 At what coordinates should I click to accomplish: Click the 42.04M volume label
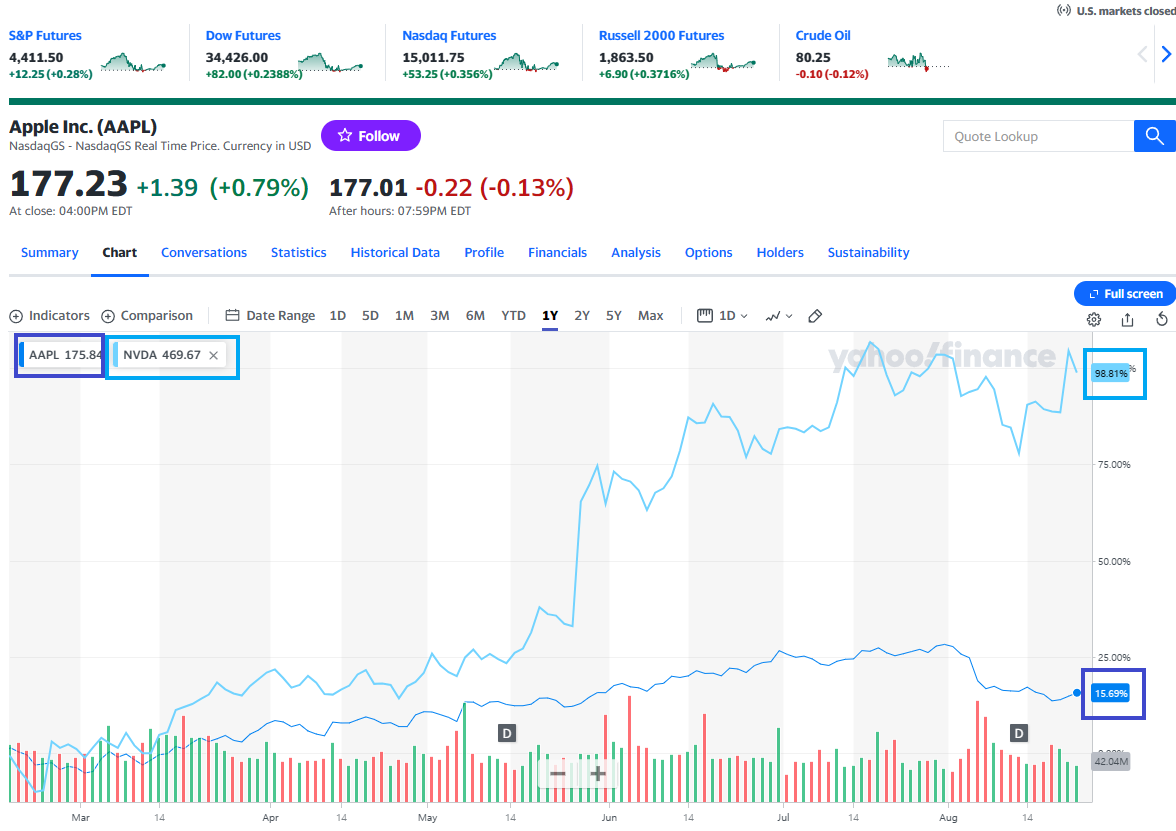pos(1111,761)
